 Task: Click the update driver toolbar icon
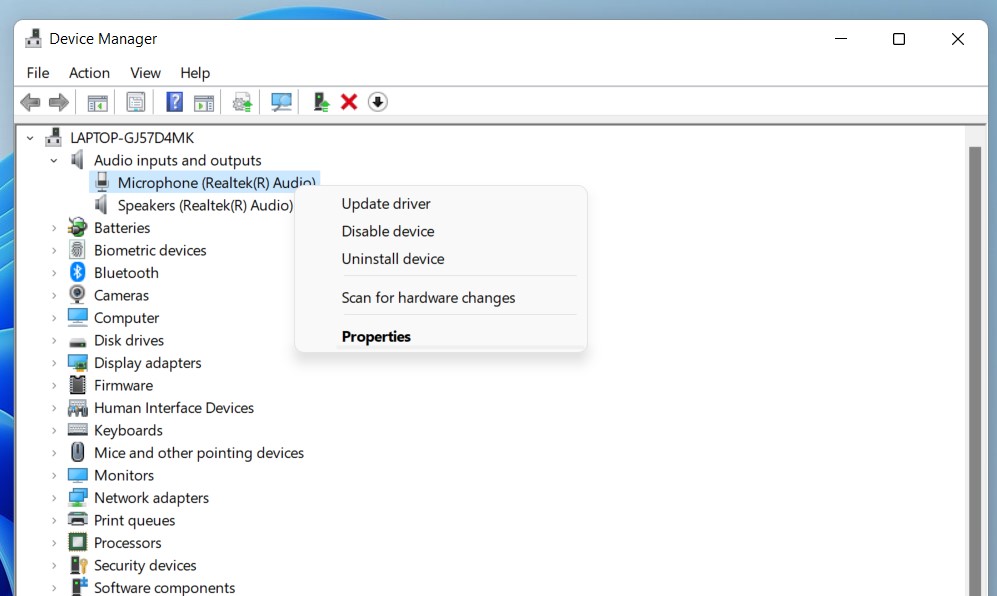click(321, 102)
